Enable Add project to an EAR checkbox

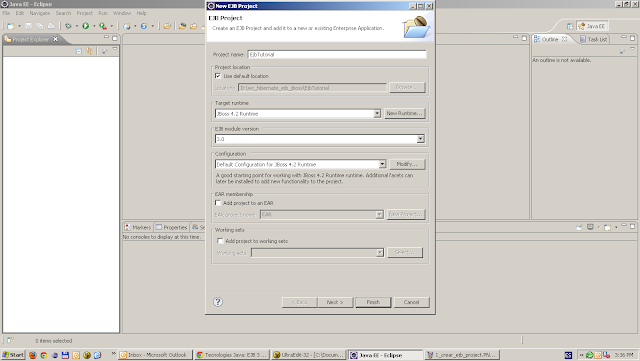(x=218, y=203)
